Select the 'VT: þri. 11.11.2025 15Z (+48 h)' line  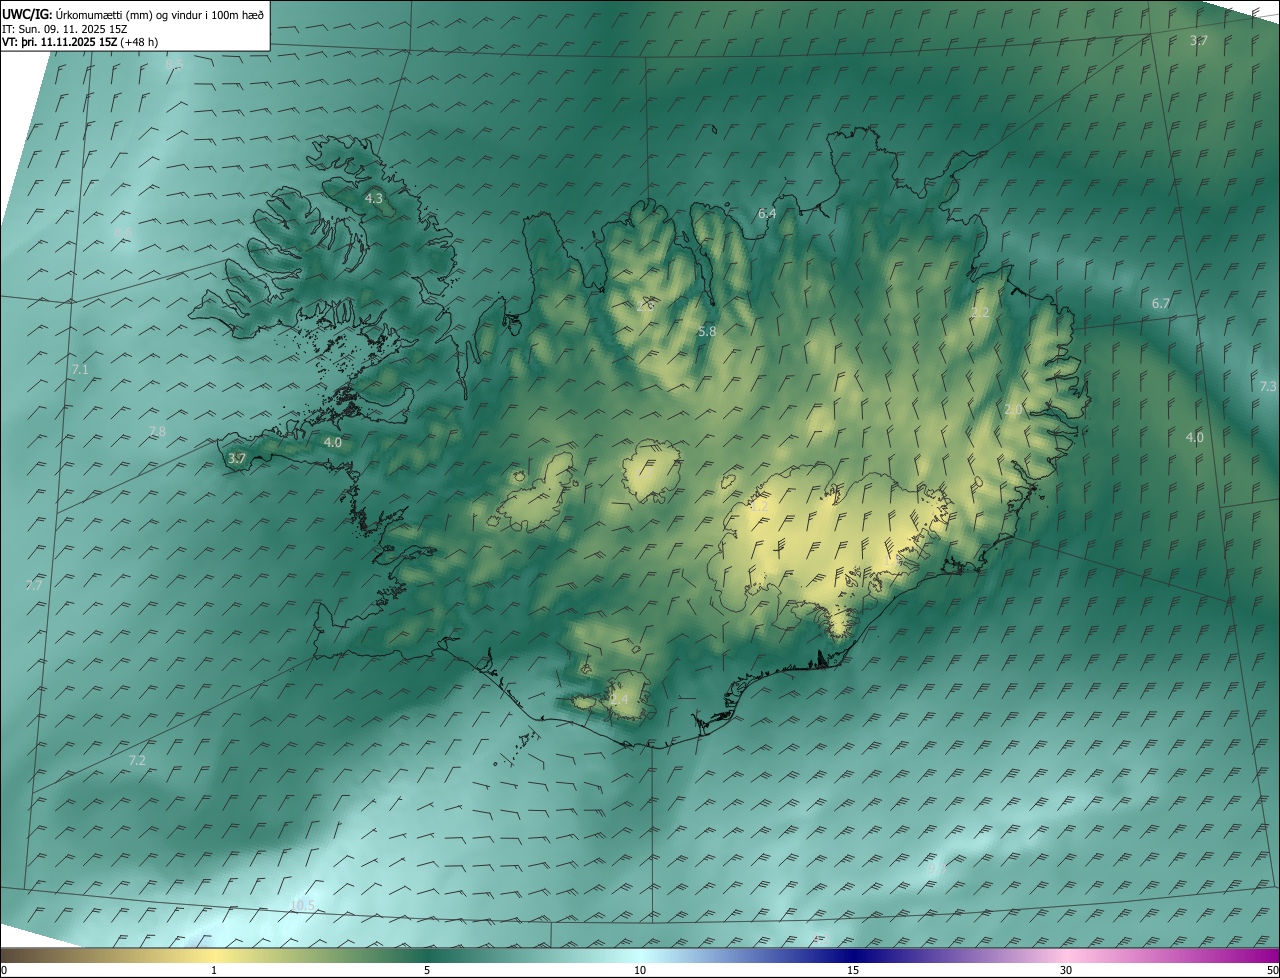(80, 42)
